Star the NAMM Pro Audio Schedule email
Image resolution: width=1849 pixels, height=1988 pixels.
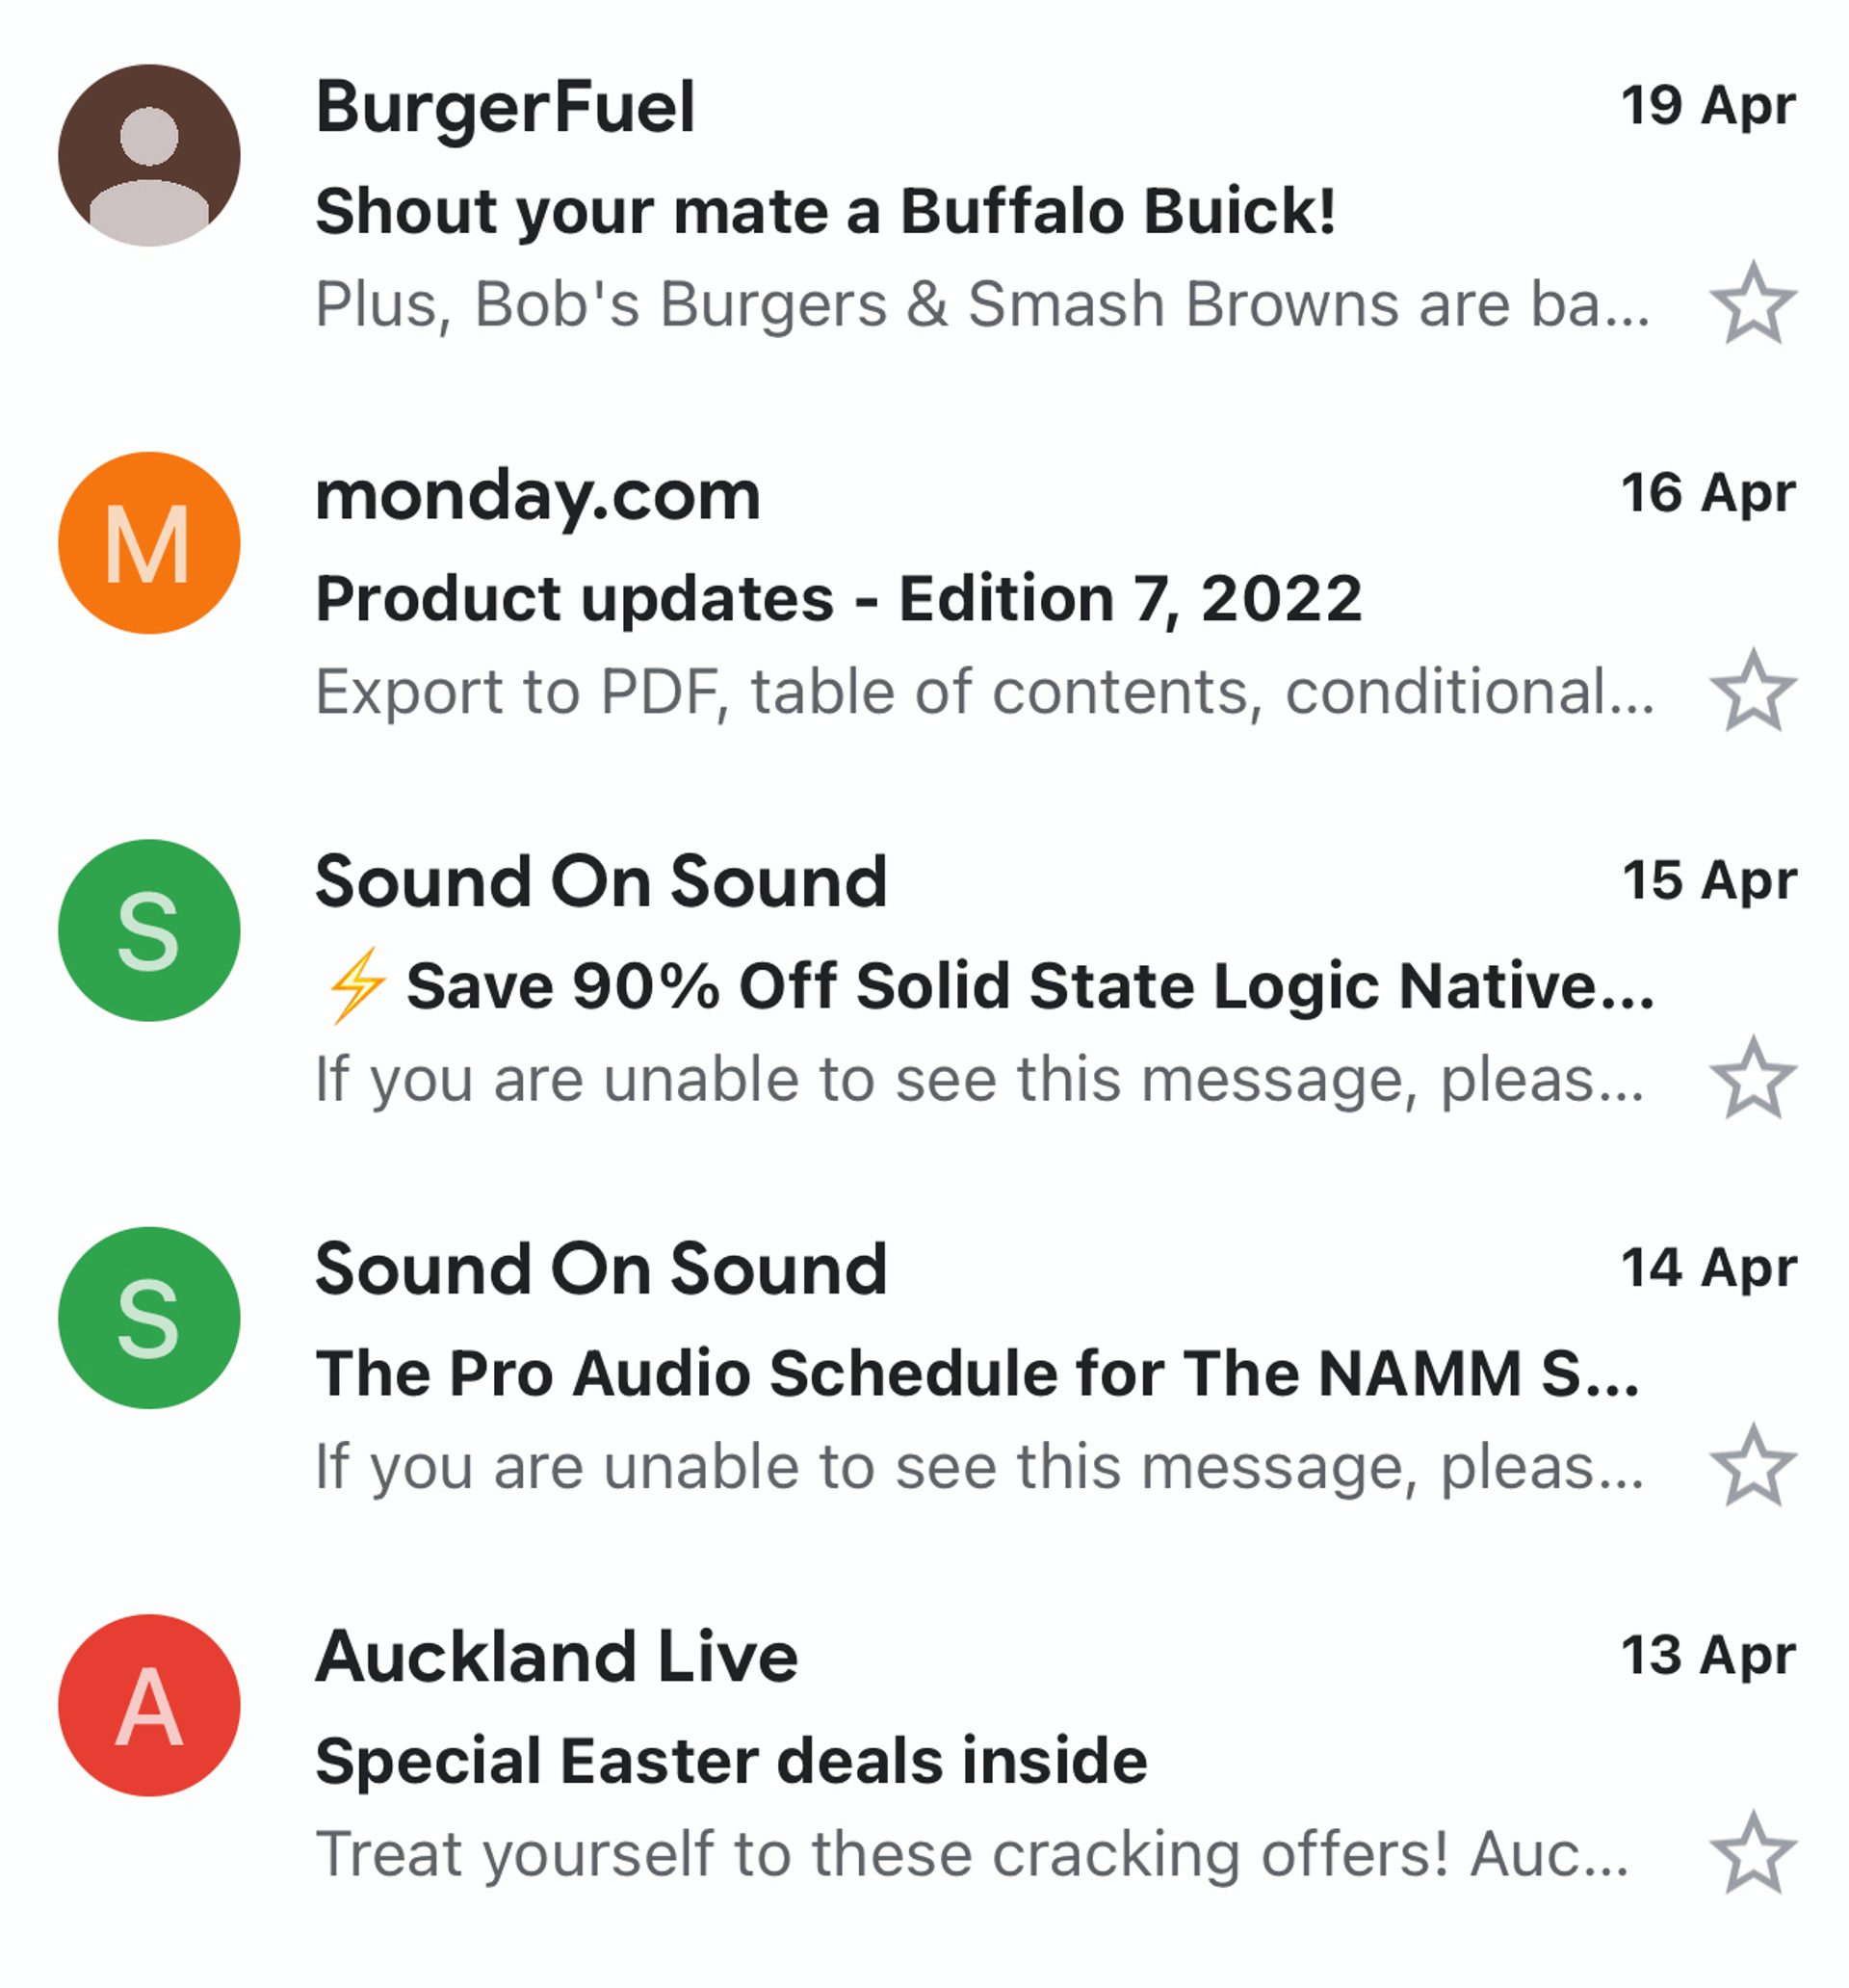pos(1752,1466)
